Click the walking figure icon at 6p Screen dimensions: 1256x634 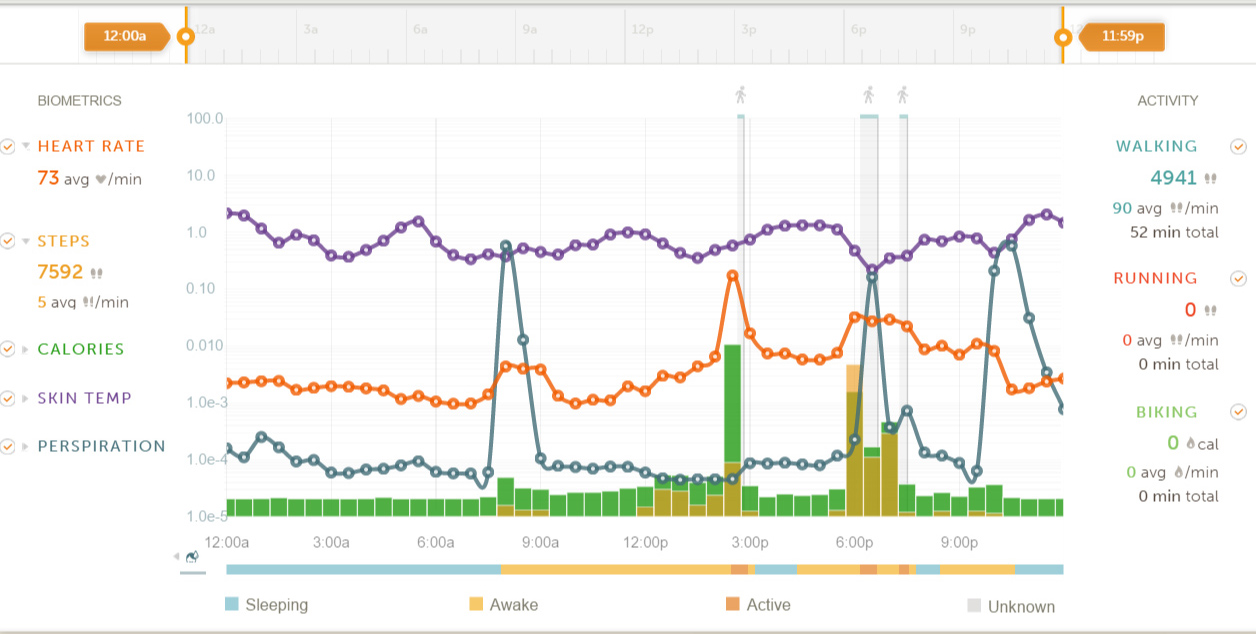coord(868,95)
